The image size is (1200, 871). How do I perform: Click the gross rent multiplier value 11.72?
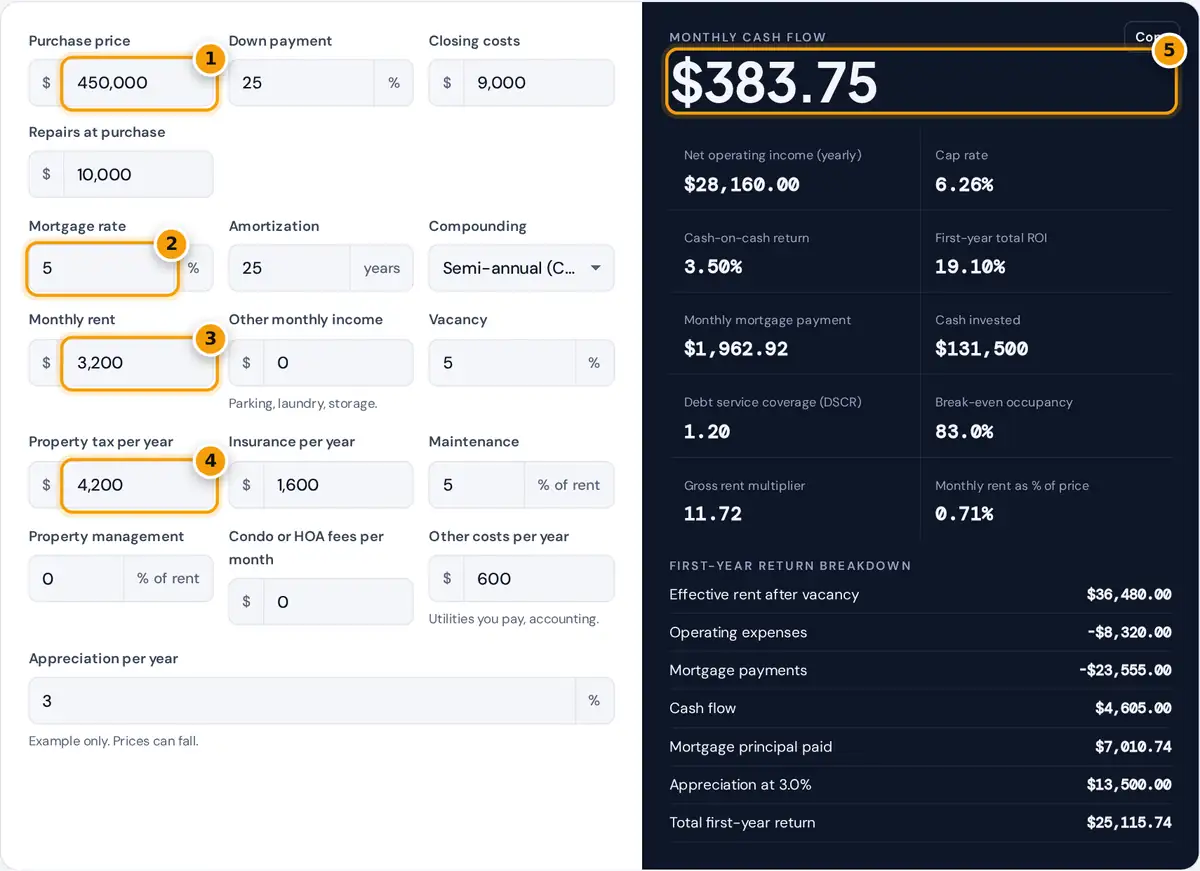coord(713,514)
